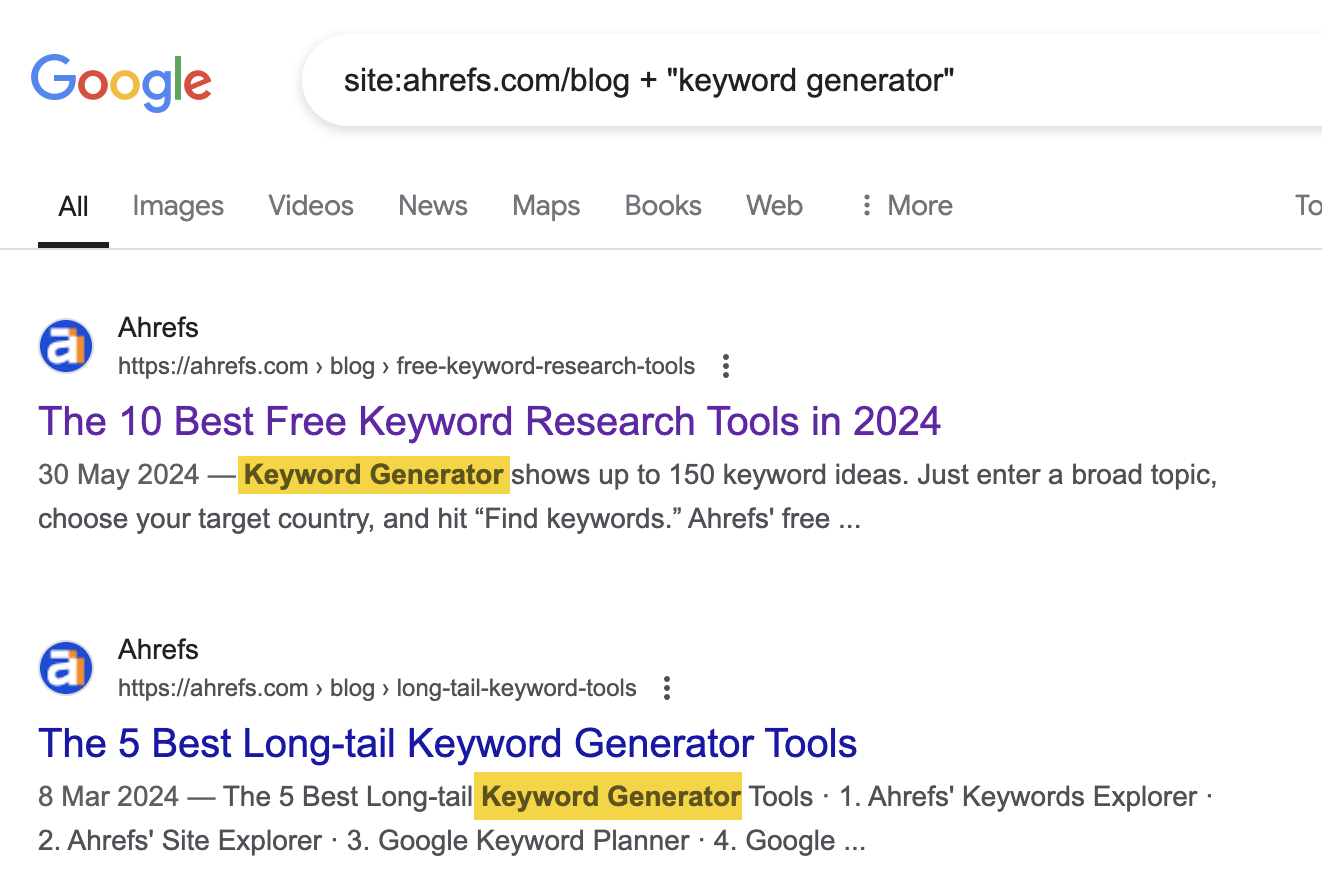
Task: Click the free-keyword-research-tools breadcrumb link
Action: pos(545,366)
